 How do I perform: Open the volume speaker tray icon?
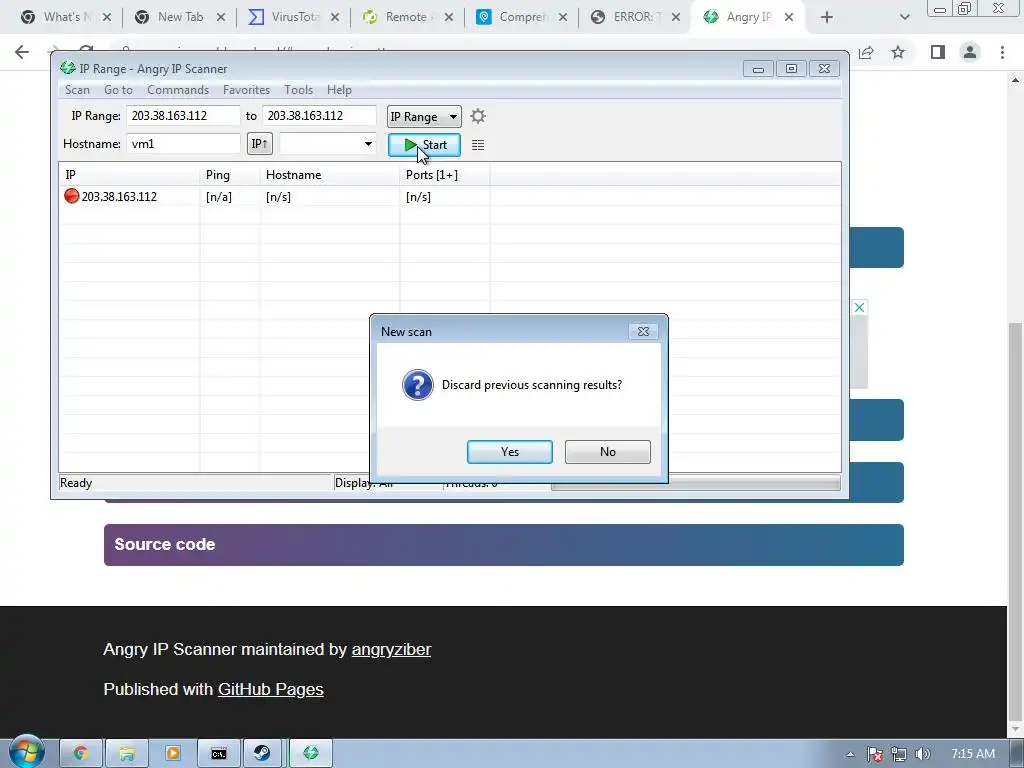point(923,754)
